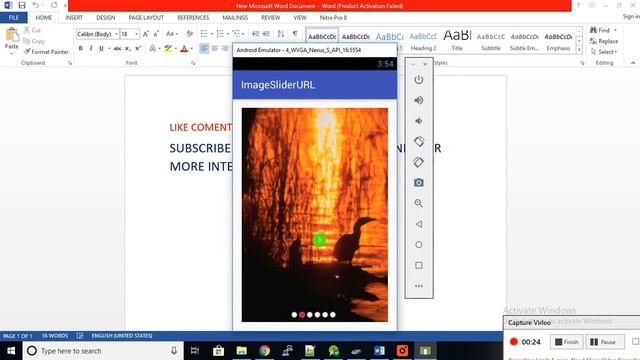Open Text Effects and Typography

(x=153, y=49)
